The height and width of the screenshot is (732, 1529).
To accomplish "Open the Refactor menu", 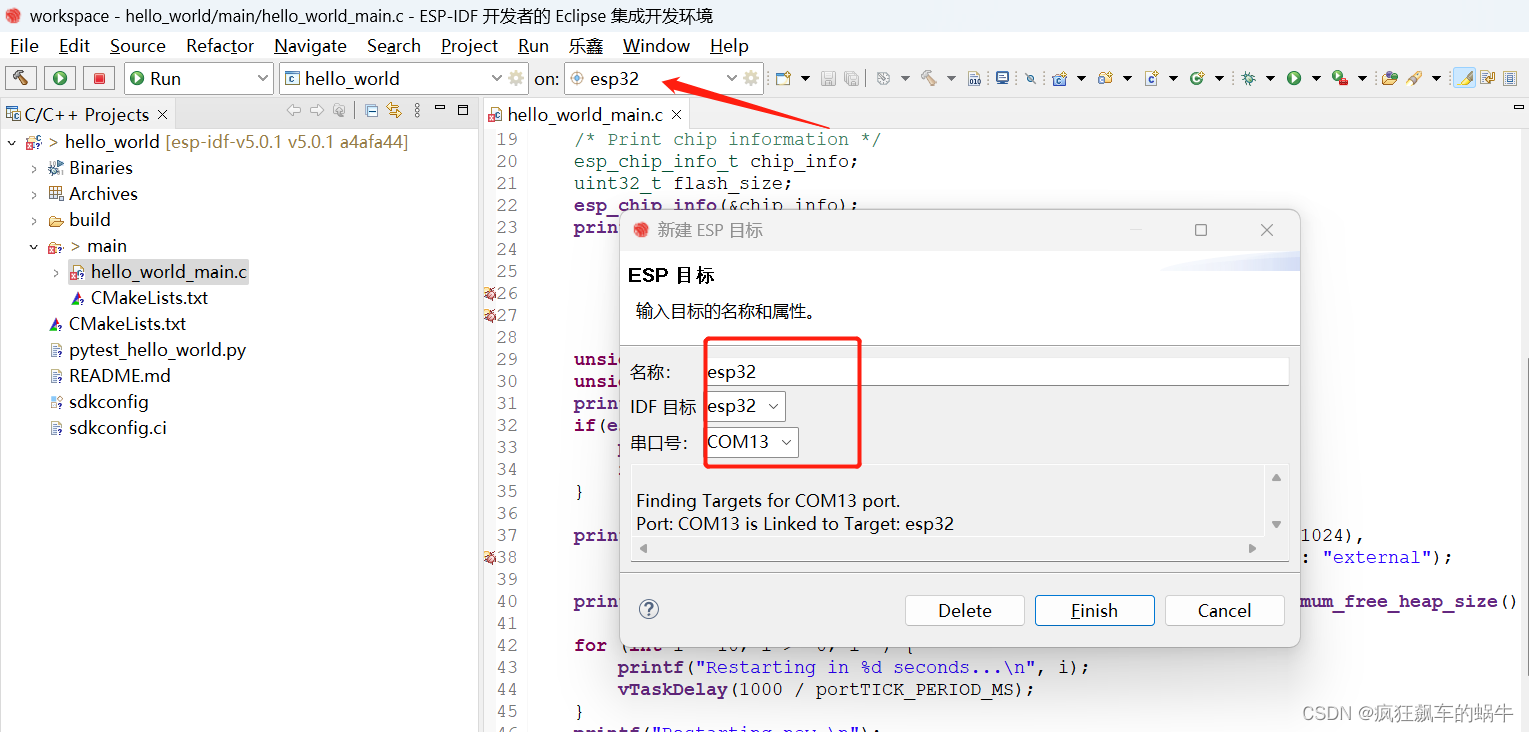I will [x=220, y=46].
